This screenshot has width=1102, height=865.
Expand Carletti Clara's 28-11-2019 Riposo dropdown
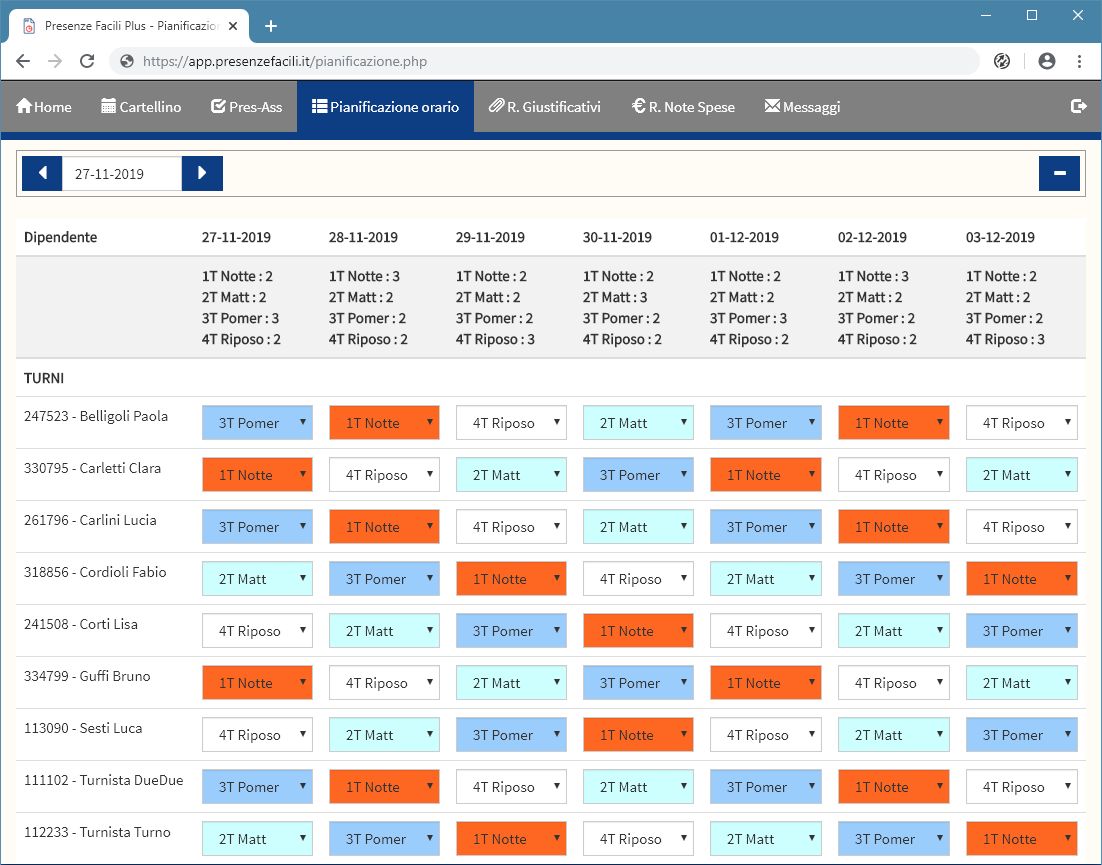coord(384,475)
